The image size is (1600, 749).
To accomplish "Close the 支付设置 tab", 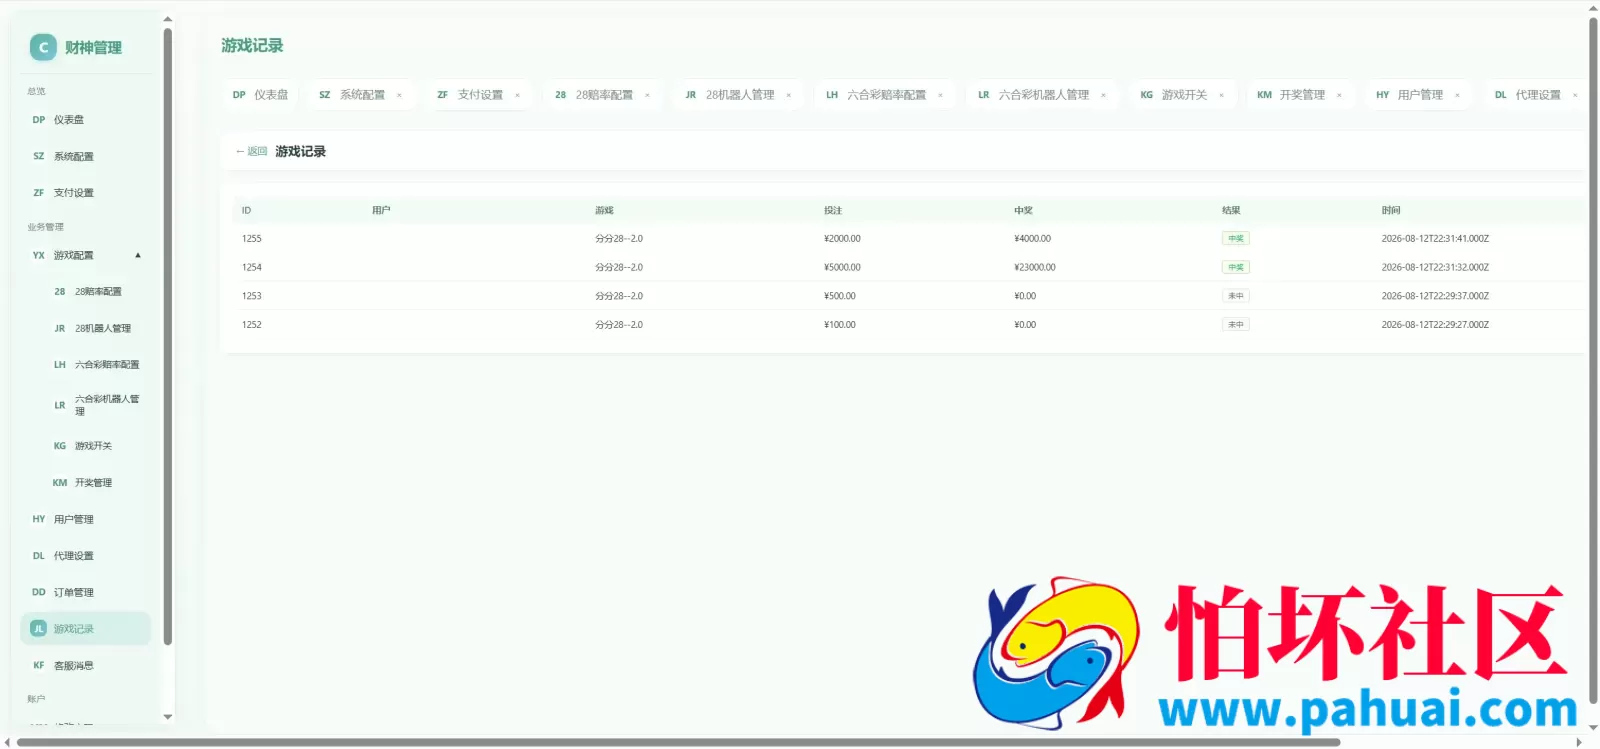I will (517, 96).
